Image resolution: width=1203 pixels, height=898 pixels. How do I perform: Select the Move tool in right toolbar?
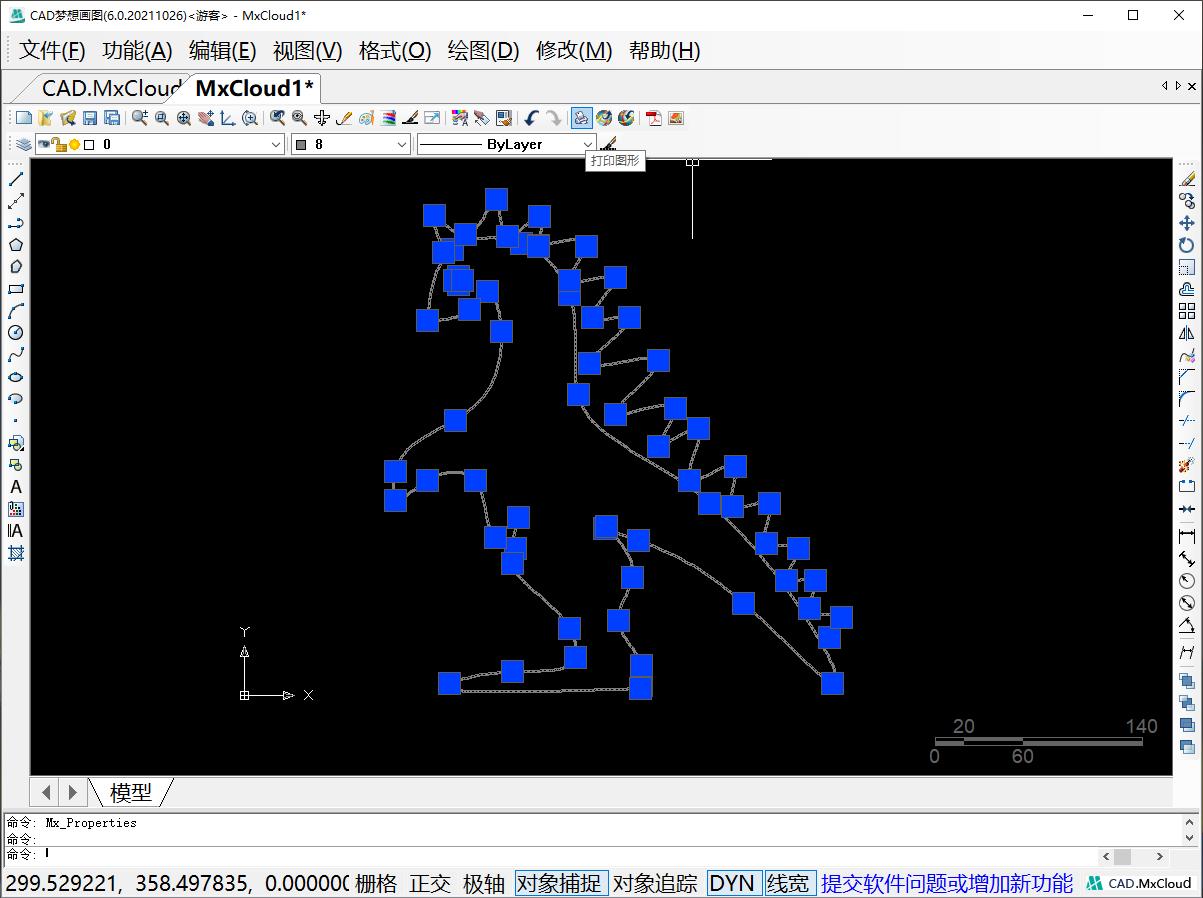[x=1187, y=223]
